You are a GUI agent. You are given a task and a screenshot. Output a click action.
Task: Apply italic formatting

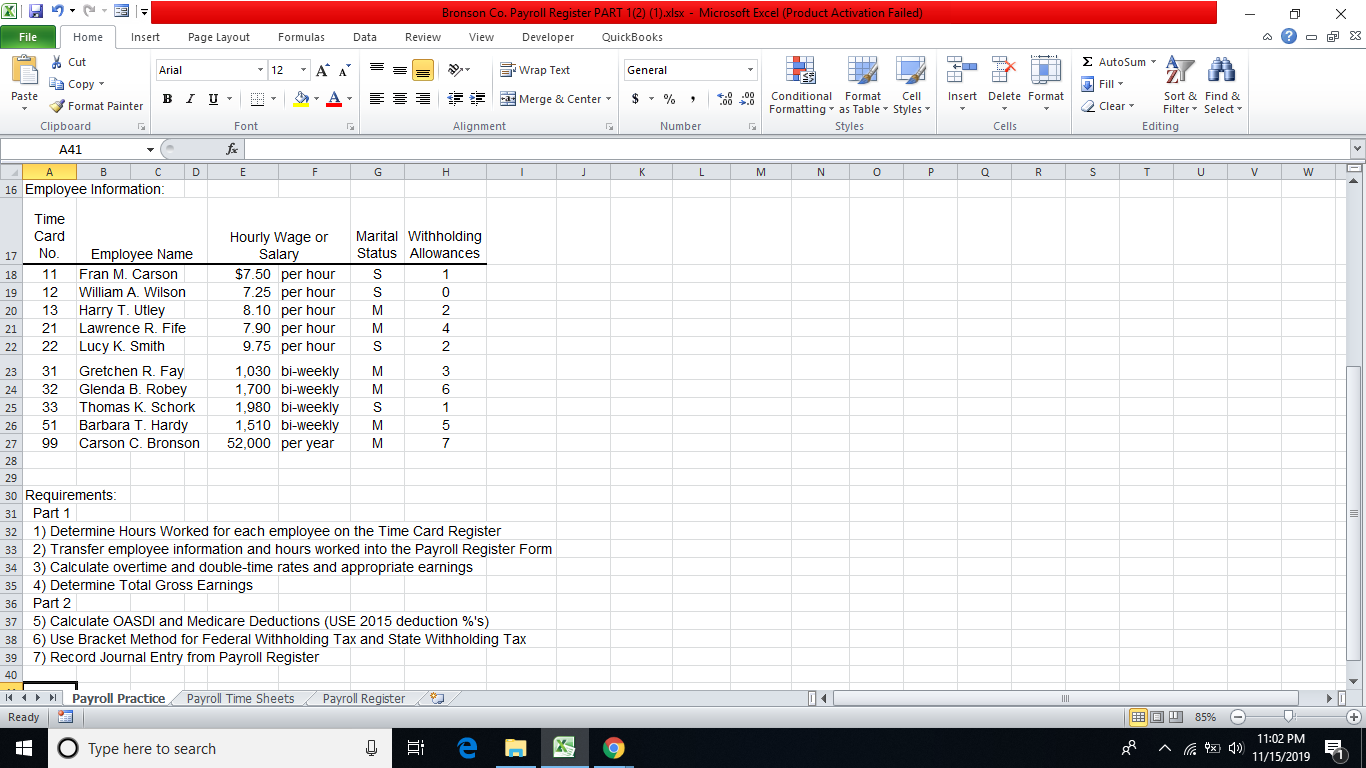click(x=188, y=99)
